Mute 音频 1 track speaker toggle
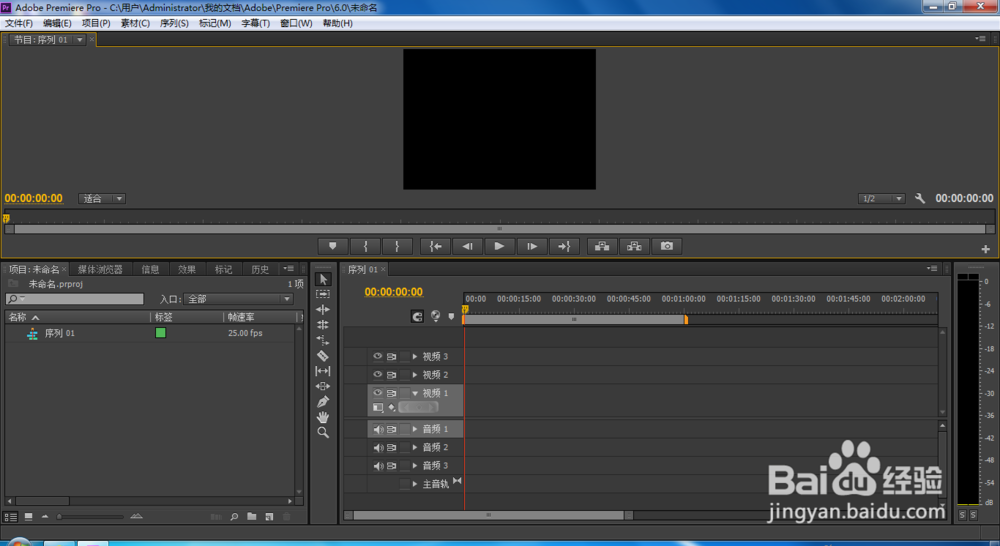Screen dimensions: 1000x546 click(x=378, y=429)
